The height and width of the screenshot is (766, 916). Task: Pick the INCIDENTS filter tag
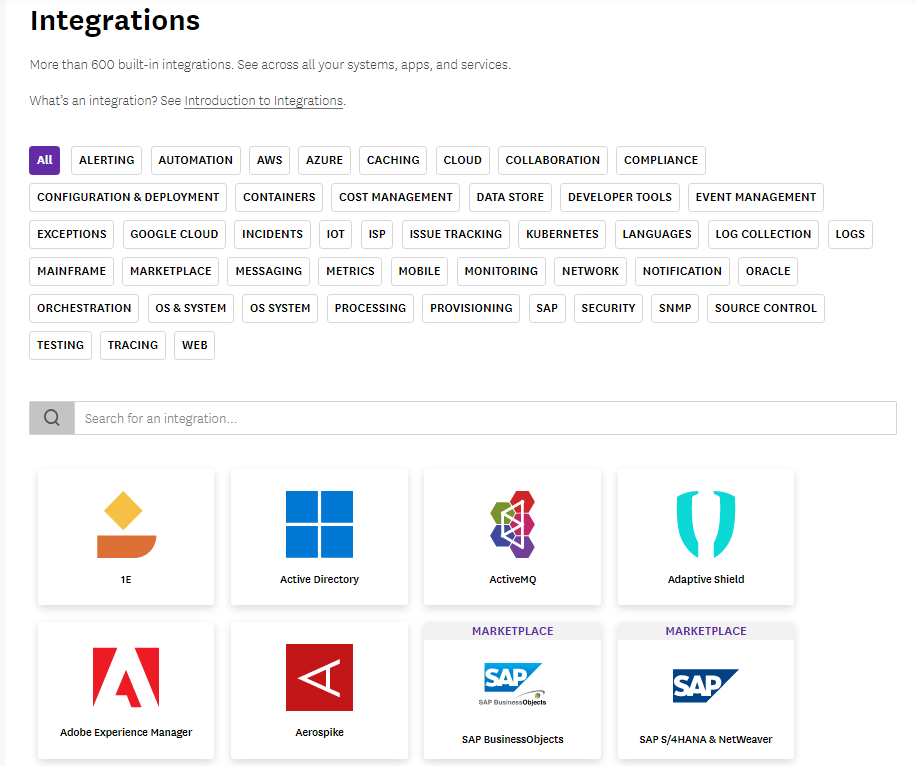[272, 234]
